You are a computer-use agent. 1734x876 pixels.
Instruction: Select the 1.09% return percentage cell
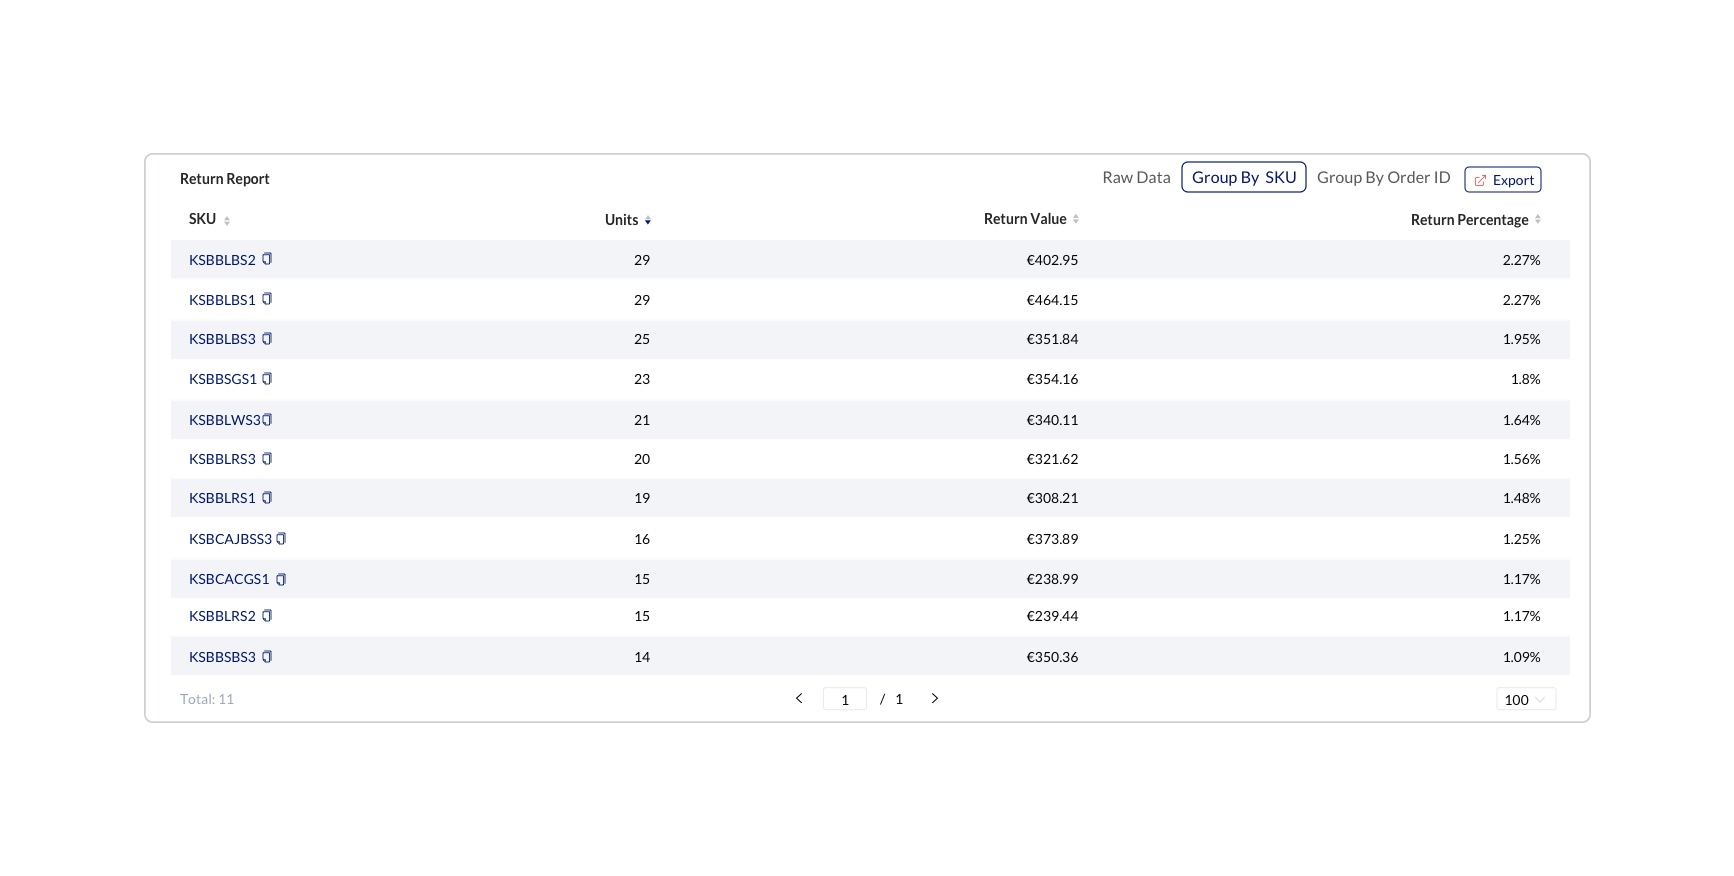click(x=1521, y=657)
